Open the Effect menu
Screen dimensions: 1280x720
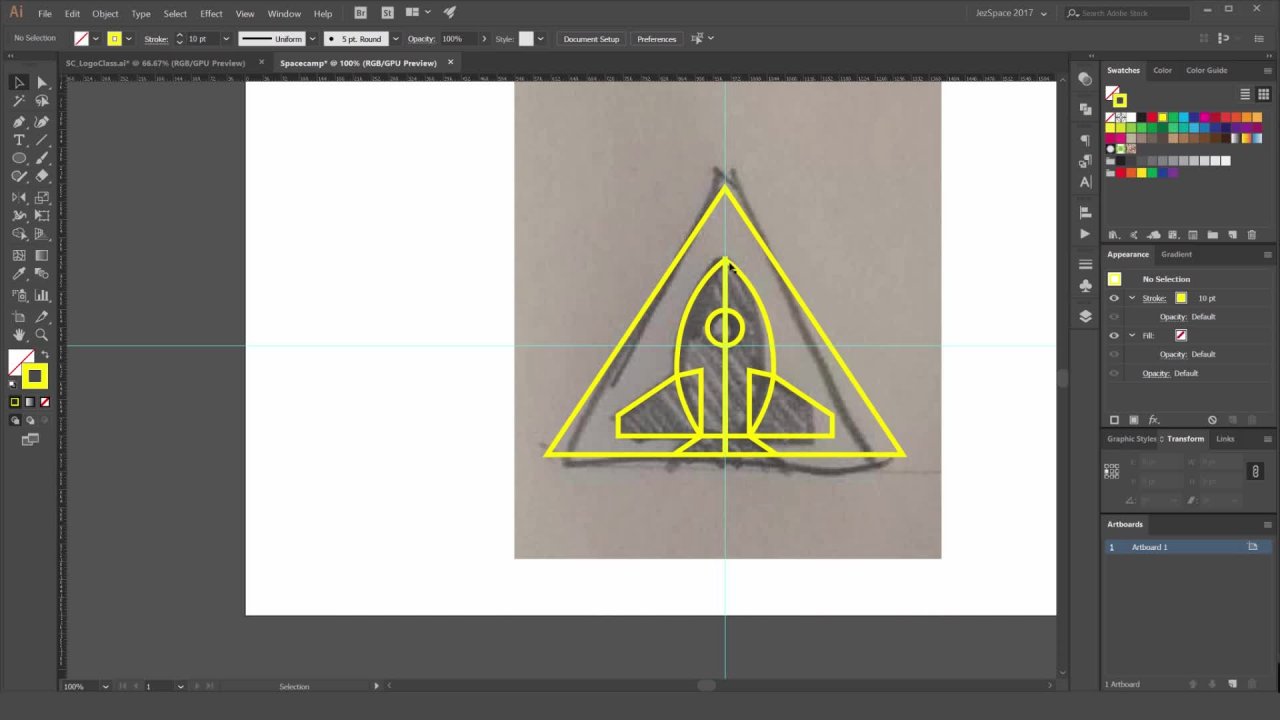(x=211, y=14)
